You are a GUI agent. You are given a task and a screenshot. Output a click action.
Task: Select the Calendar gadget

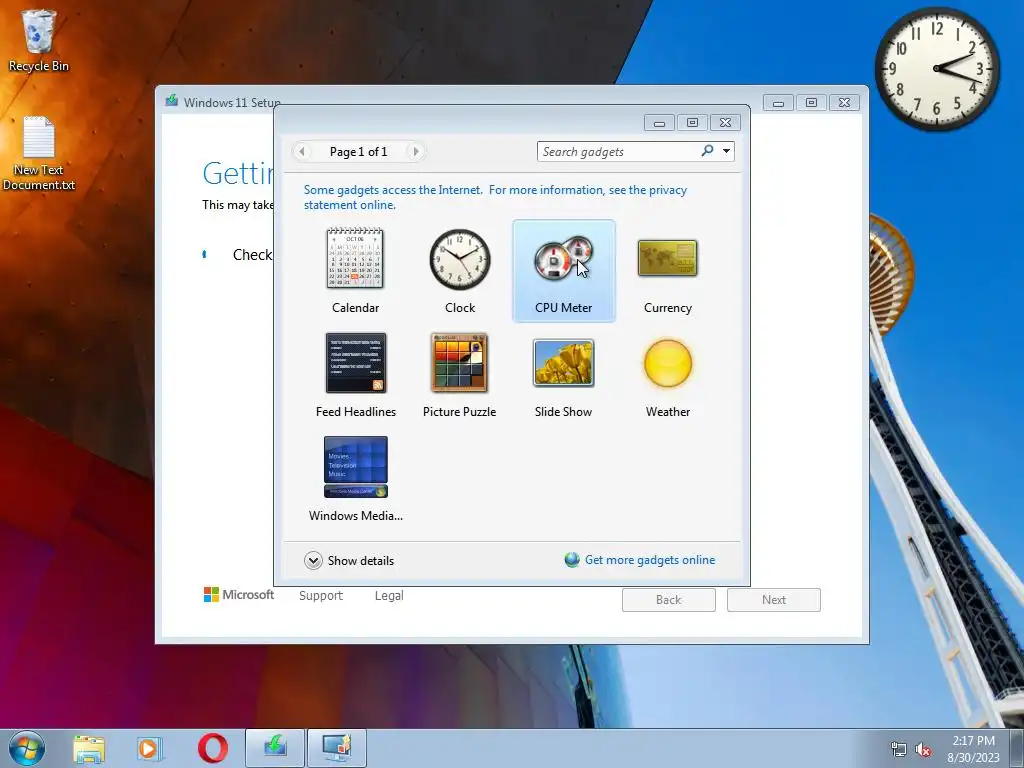coord(355,271)
